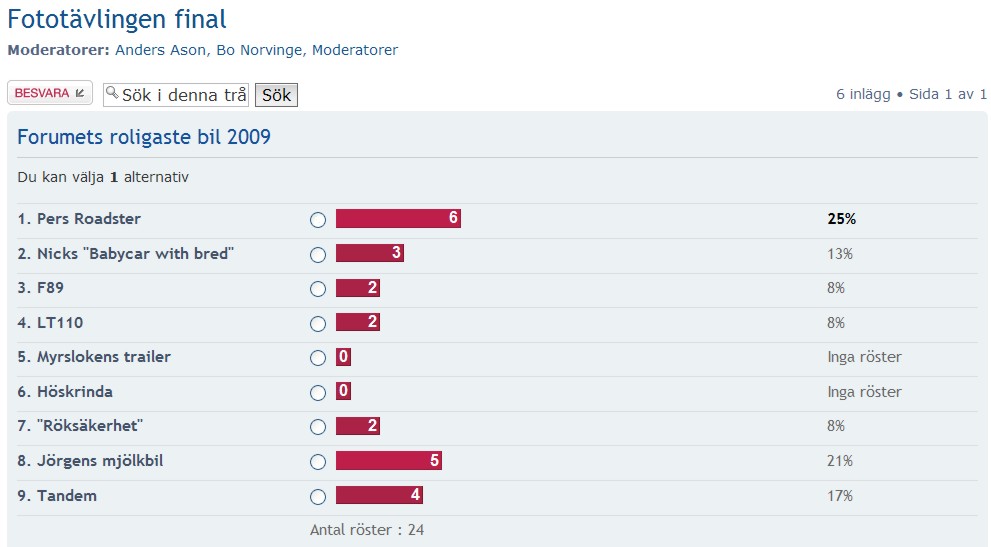Viewport: 991px width, 547px height.
Task: Open moderator Bo Norvinge's profile
Action: coord(259,50)
